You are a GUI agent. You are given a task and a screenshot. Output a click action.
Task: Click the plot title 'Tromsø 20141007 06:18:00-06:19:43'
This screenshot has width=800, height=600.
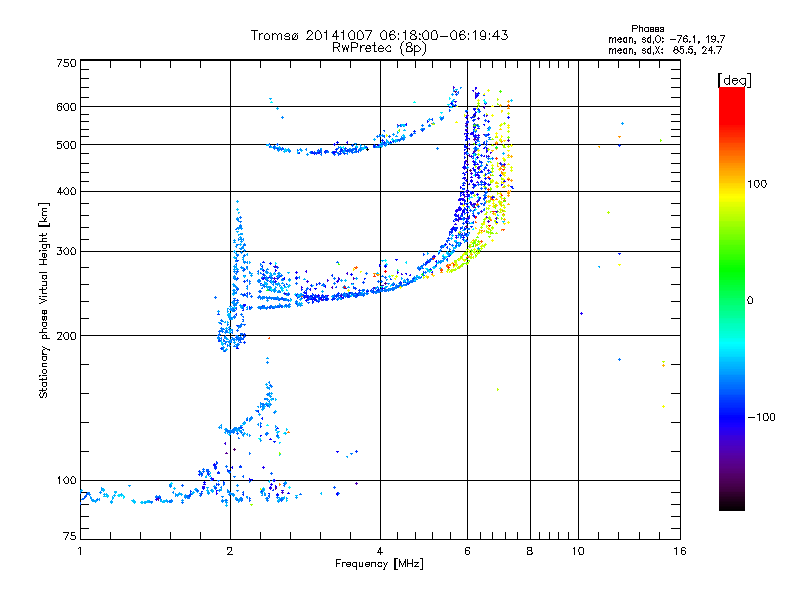click(379, 35)
